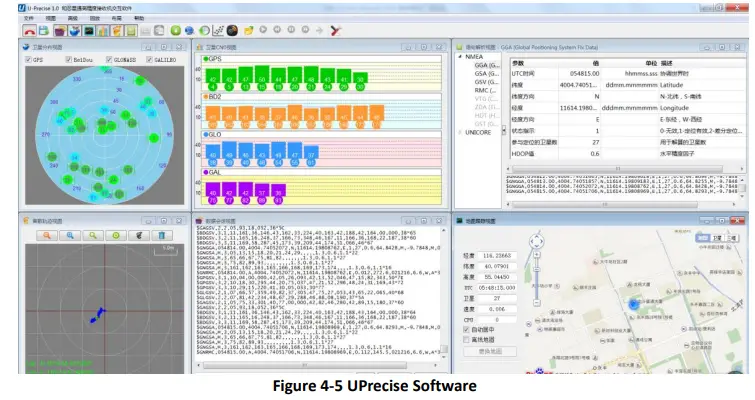Open the red tools icon in toolbar
The width and height of the screenshot is (755, 400).
[x=336, y=31]
